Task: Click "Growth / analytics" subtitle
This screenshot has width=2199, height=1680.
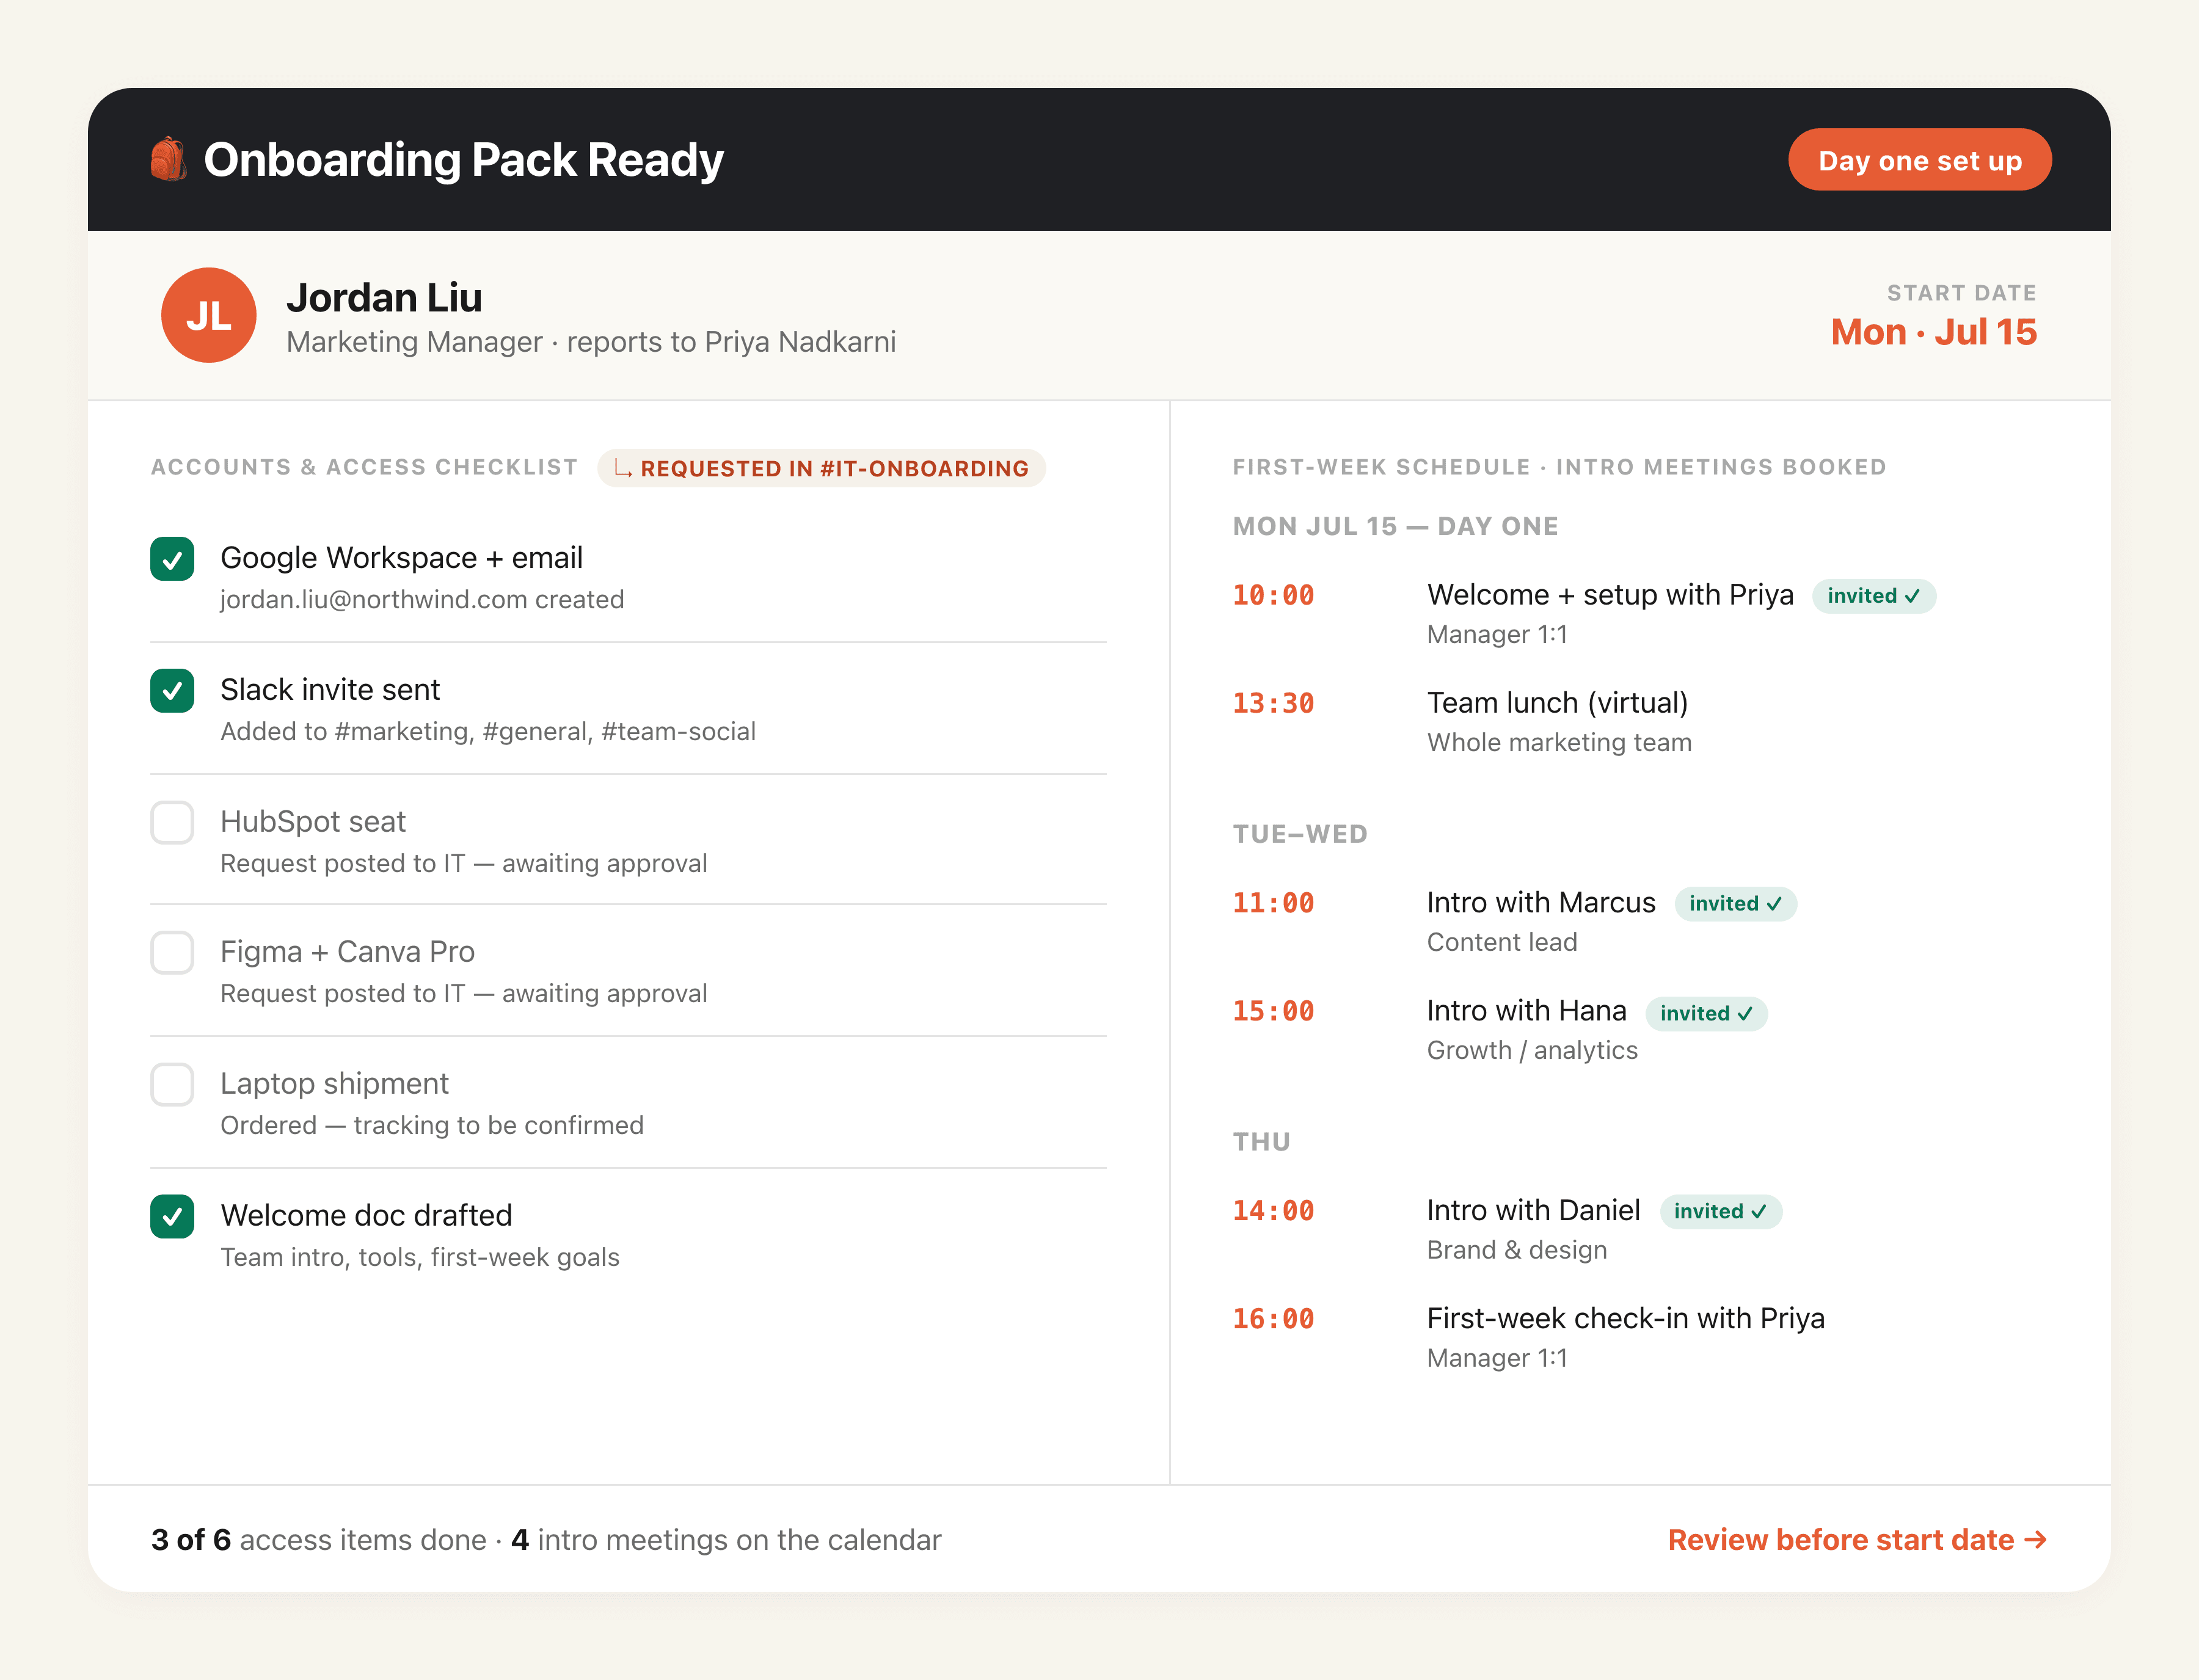Action: (1532, 1050)
